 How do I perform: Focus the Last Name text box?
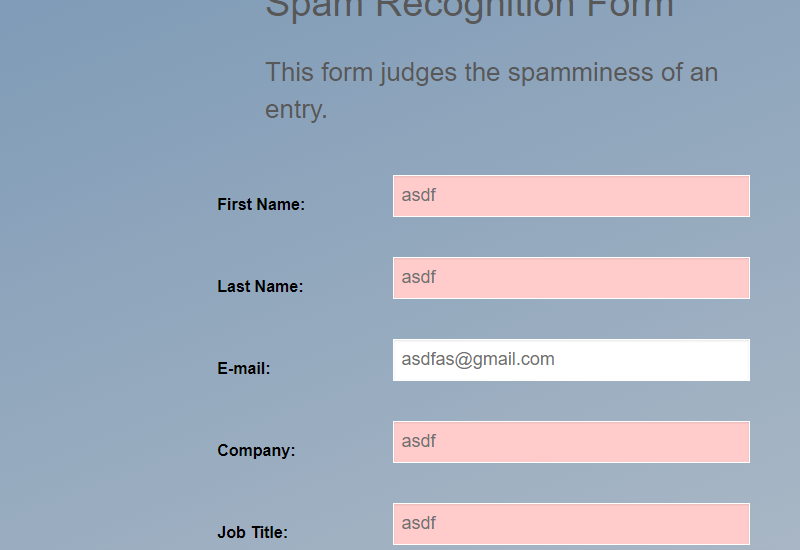click(570, 278)
